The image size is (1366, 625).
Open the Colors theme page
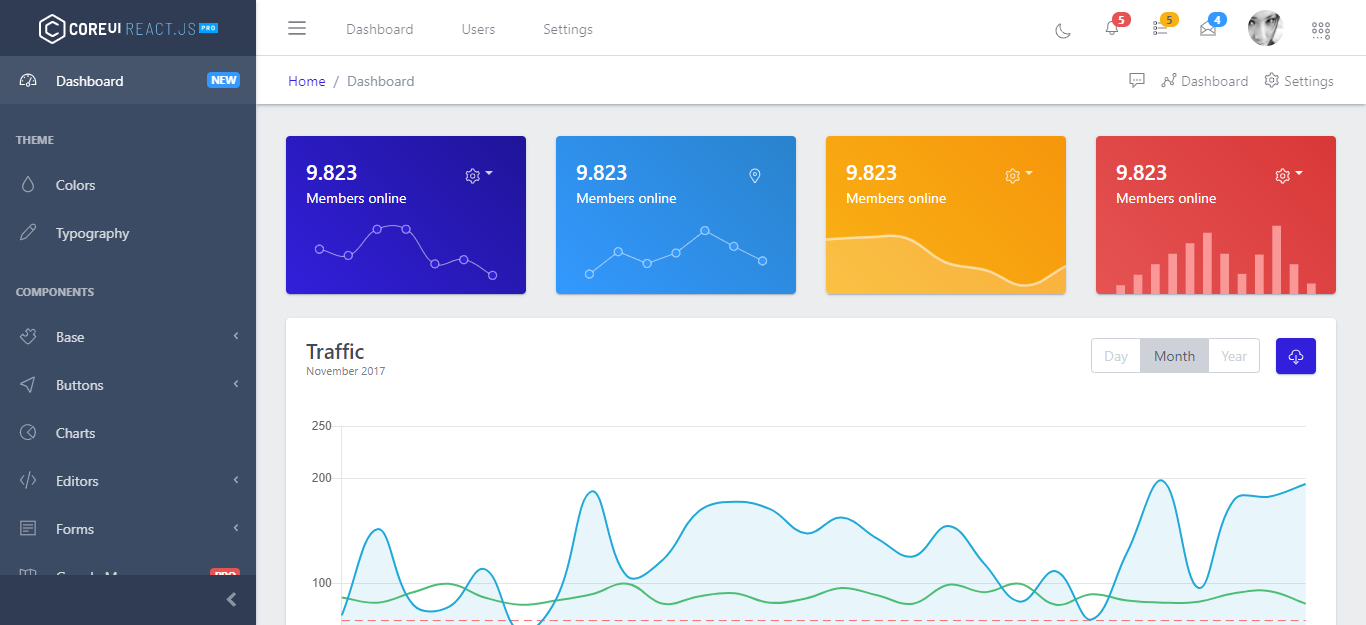tap(76, 184)
